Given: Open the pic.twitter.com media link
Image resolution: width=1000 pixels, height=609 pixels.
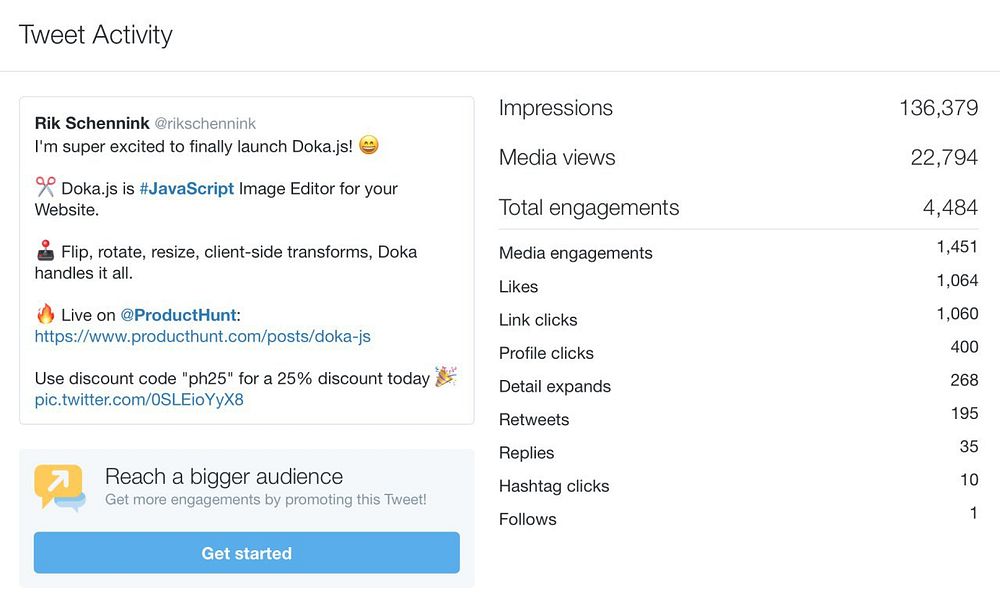Looking at the screenshot, I should tap(139, 400).
